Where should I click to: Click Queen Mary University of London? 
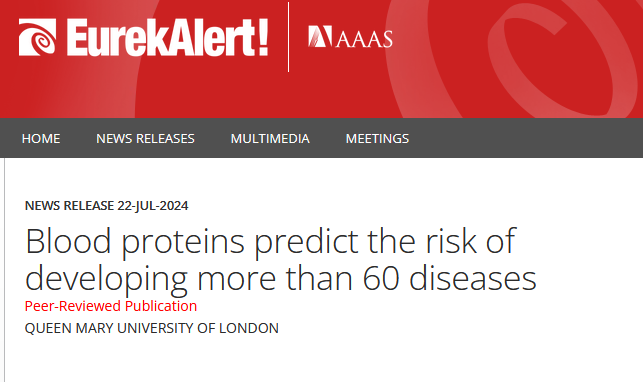pos(152,328)
